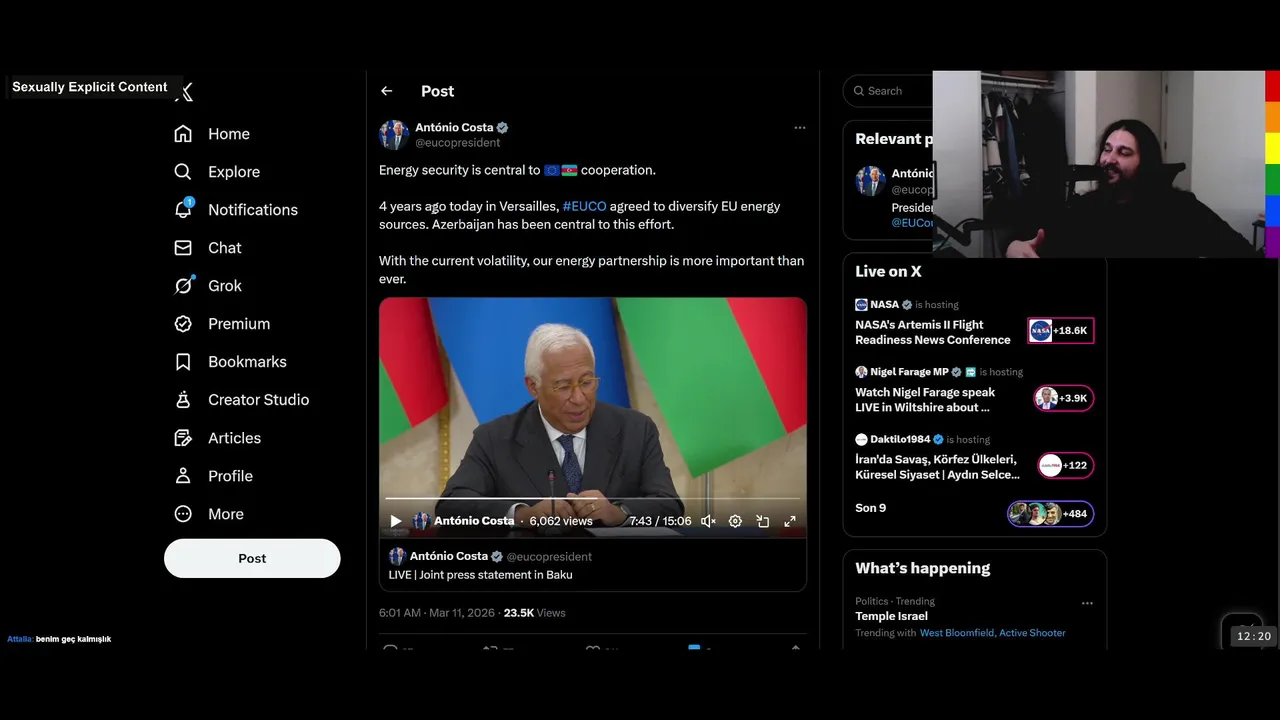The width and height of the screenshot is (1280, 720).
Task: Click the avatar in Relevant people card
Action: click(870, 181)
